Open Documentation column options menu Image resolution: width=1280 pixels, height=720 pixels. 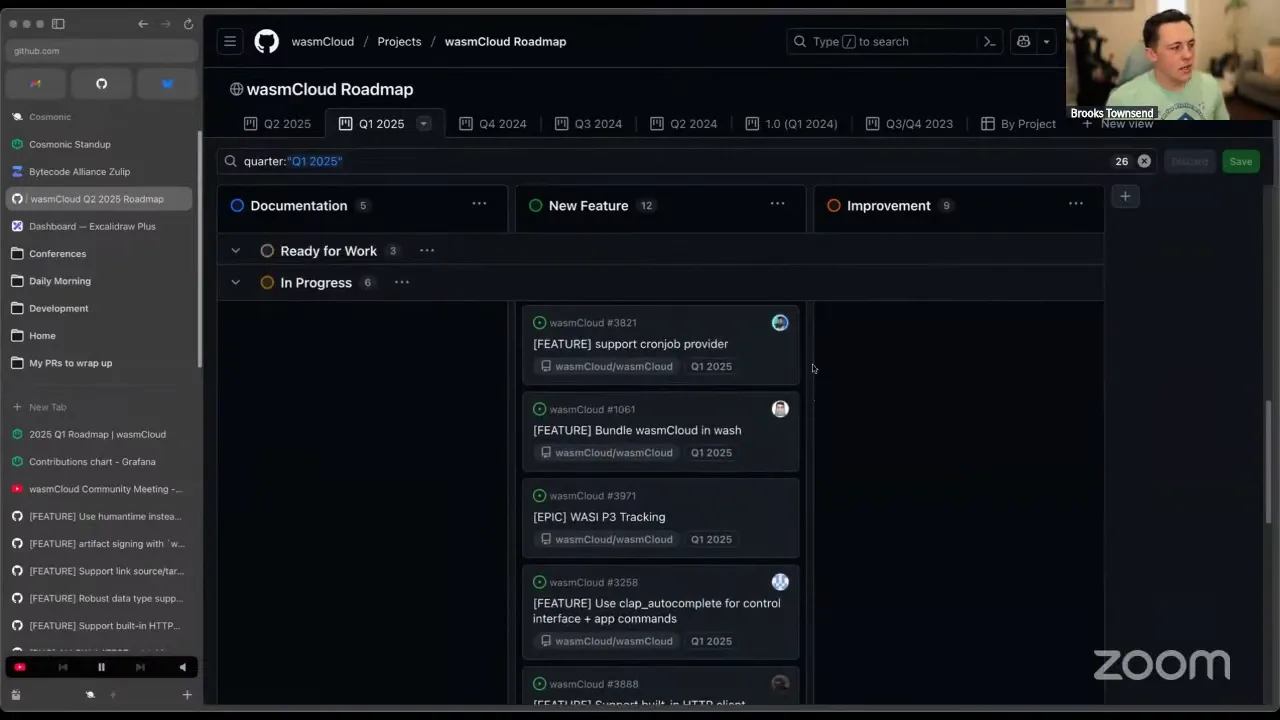[479, 204]
